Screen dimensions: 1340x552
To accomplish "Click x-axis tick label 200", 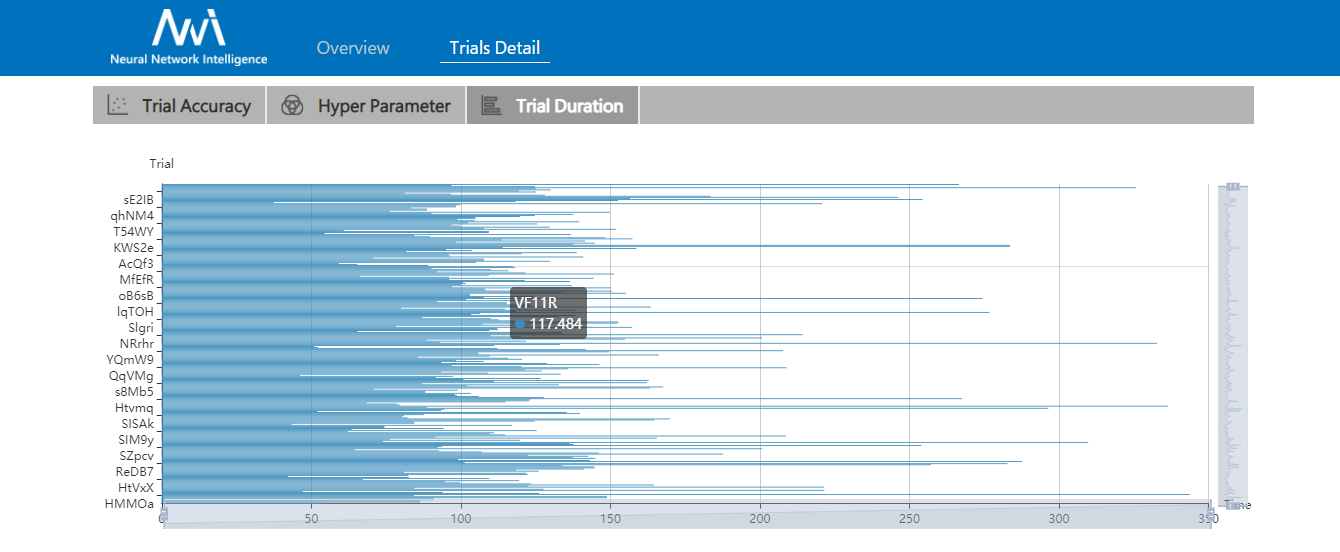I will (x=761, y=519).
